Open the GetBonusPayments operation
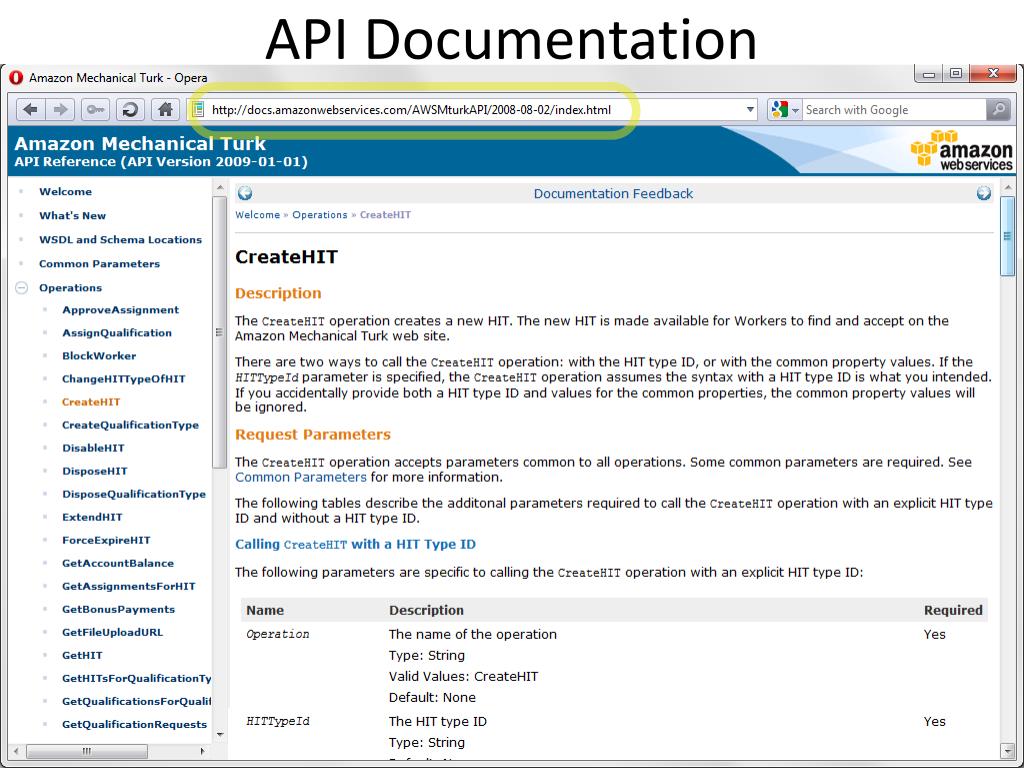 [x=118, y=609]
